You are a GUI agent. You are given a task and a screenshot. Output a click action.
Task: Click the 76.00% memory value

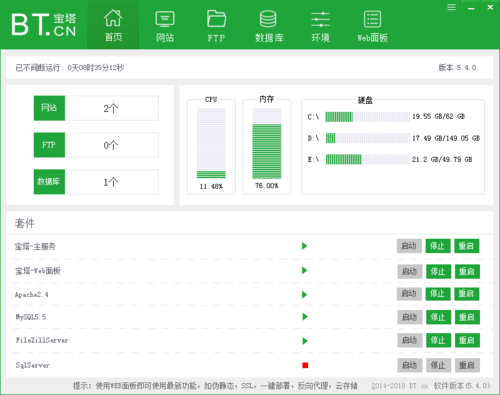[267, 186]
